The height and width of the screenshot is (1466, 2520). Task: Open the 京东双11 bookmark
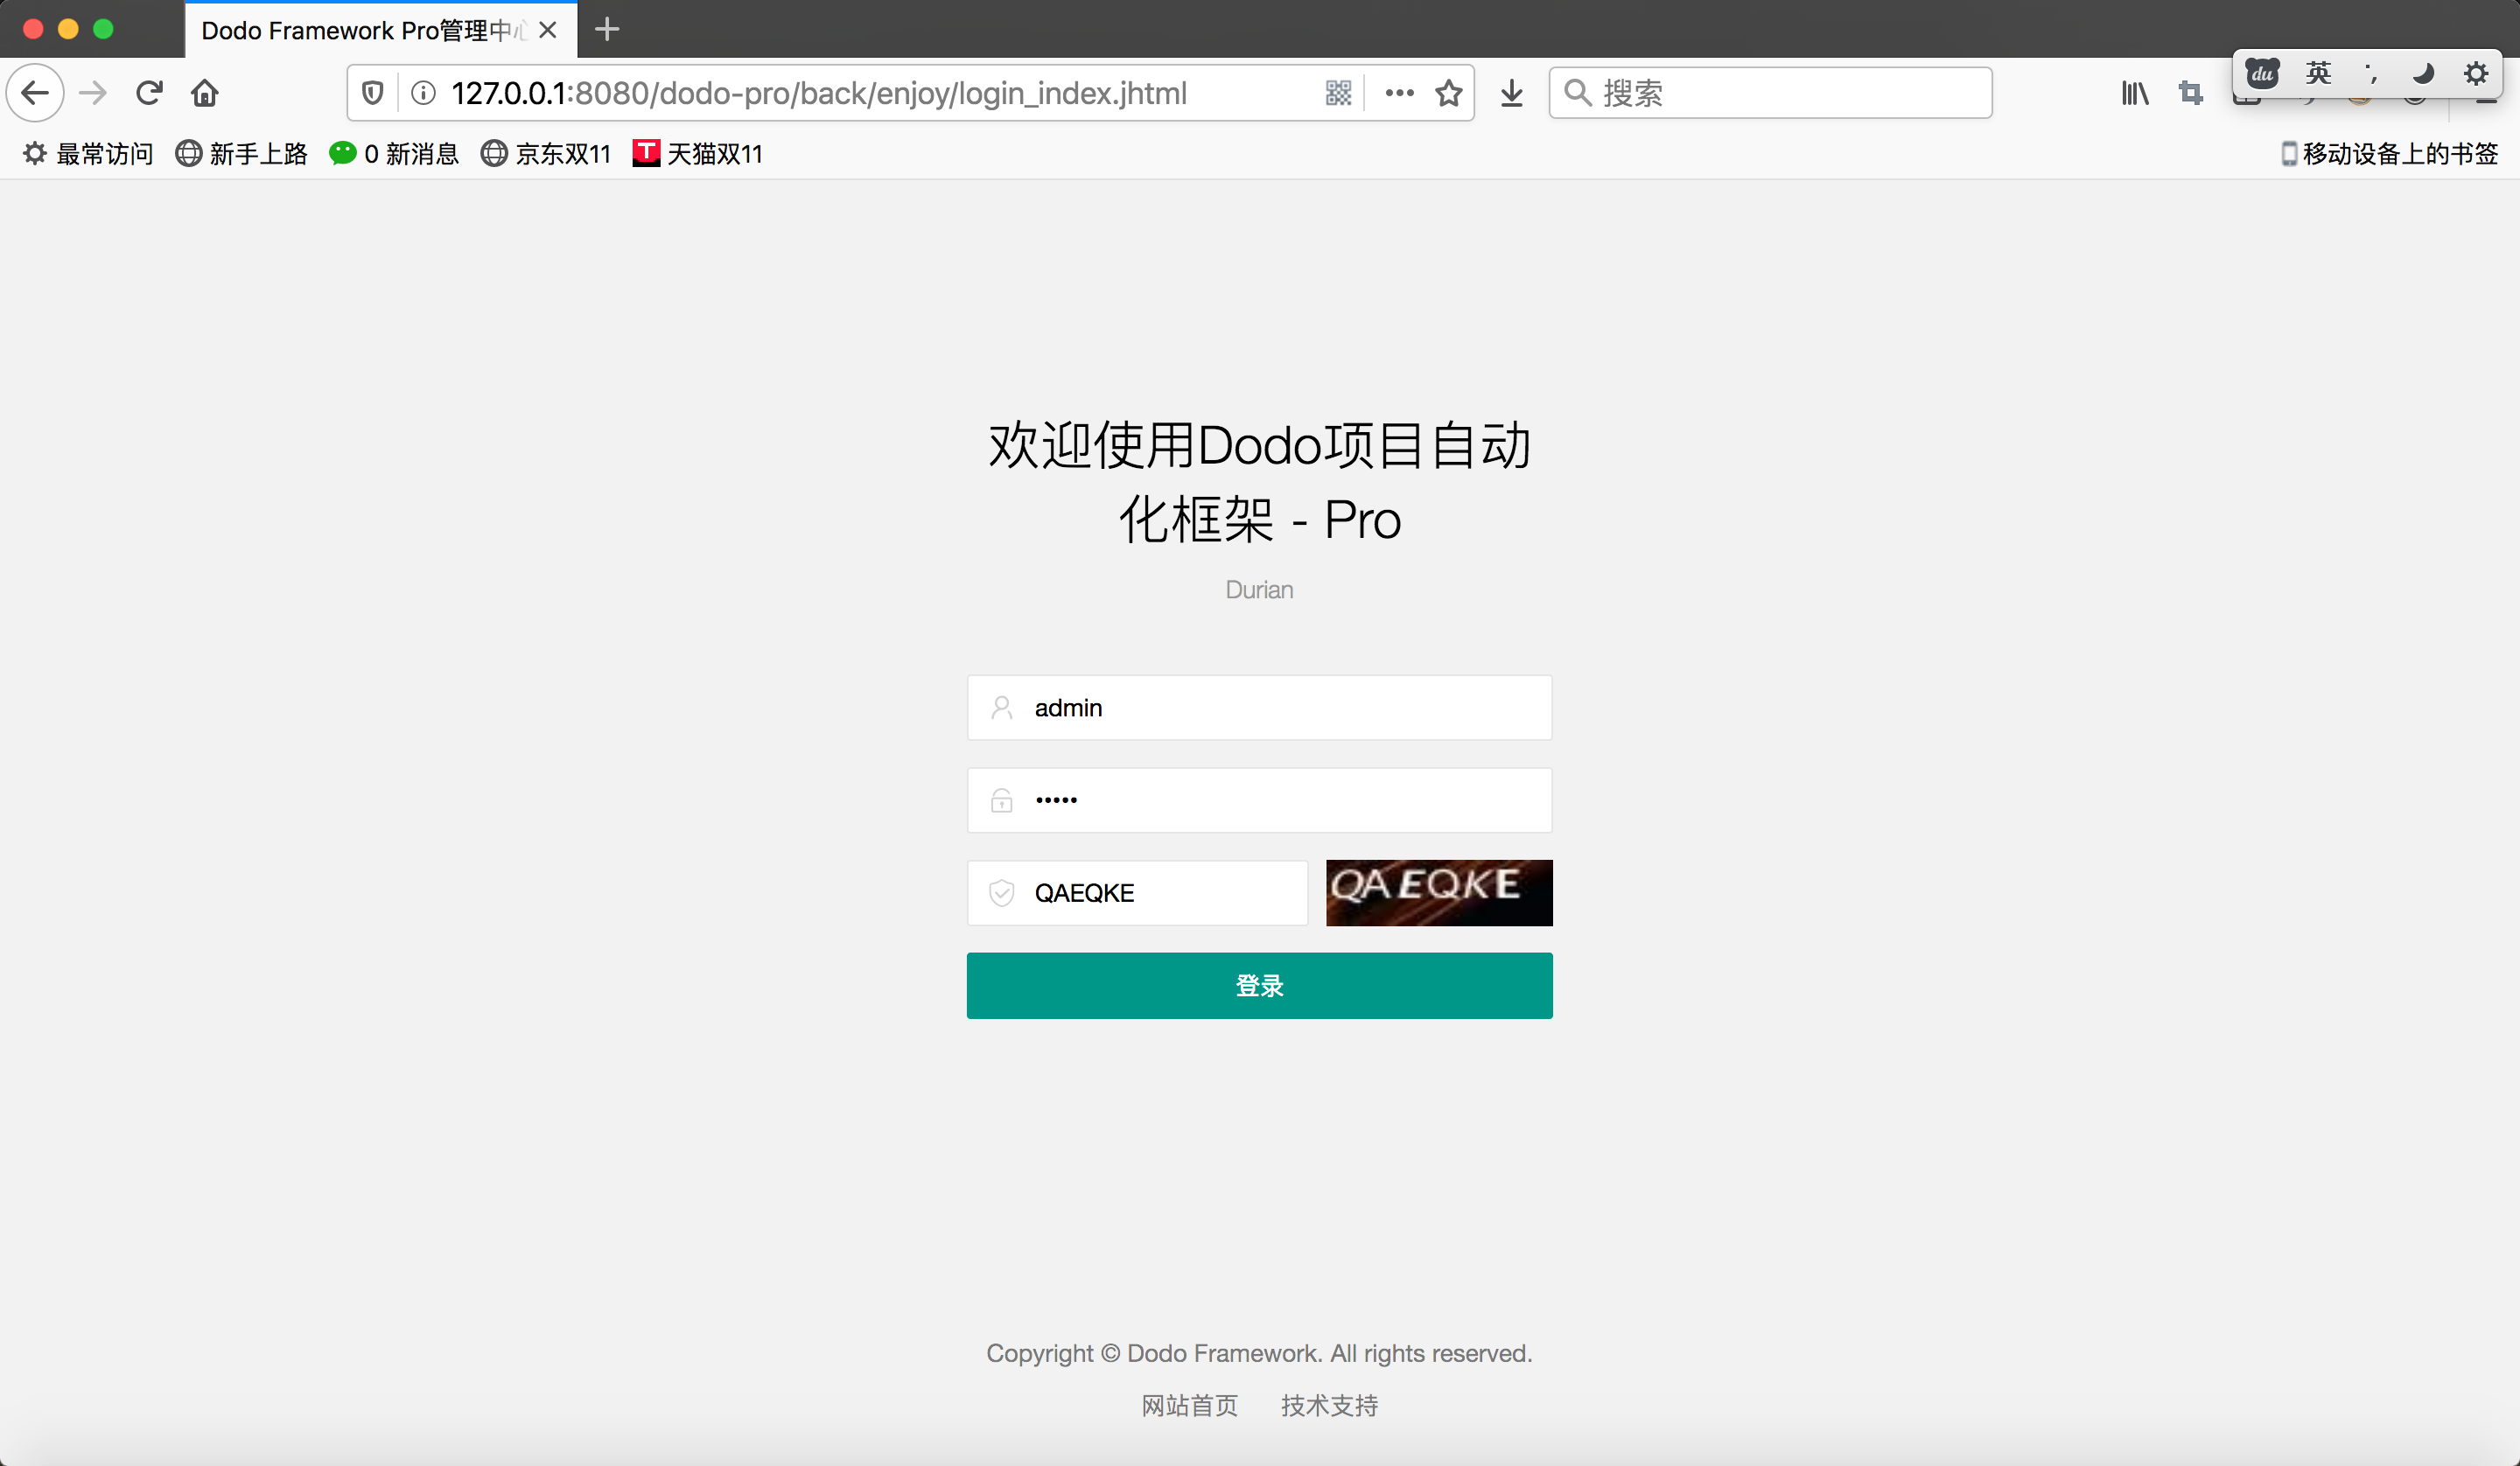546,153
